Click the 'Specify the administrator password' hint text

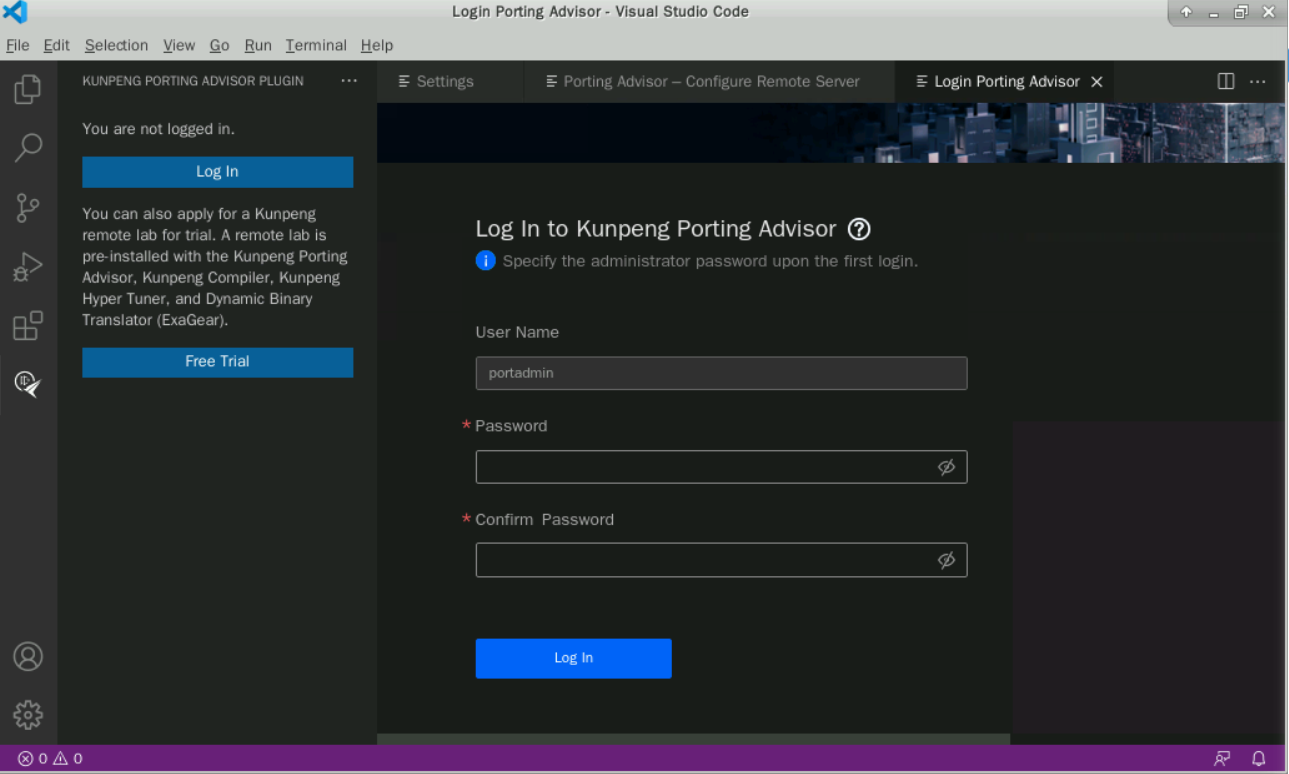click(x=710, y=261)
